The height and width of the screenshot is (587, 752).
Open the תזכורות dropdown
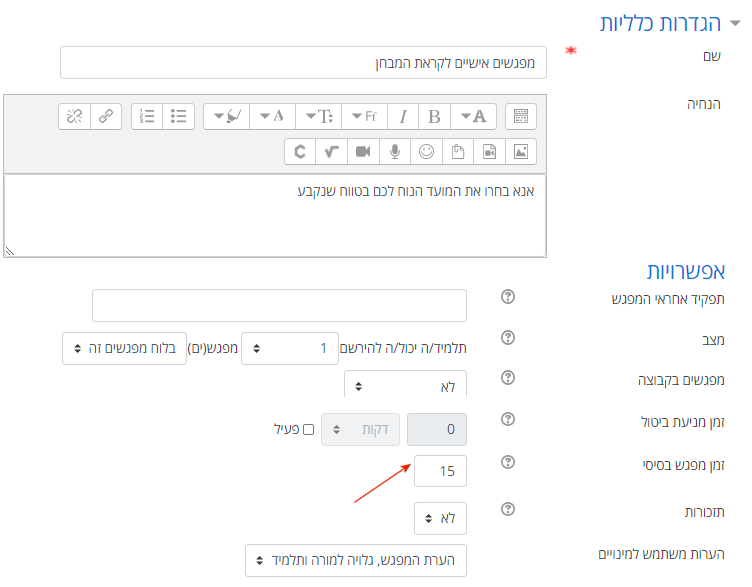[x=440, y=518]
